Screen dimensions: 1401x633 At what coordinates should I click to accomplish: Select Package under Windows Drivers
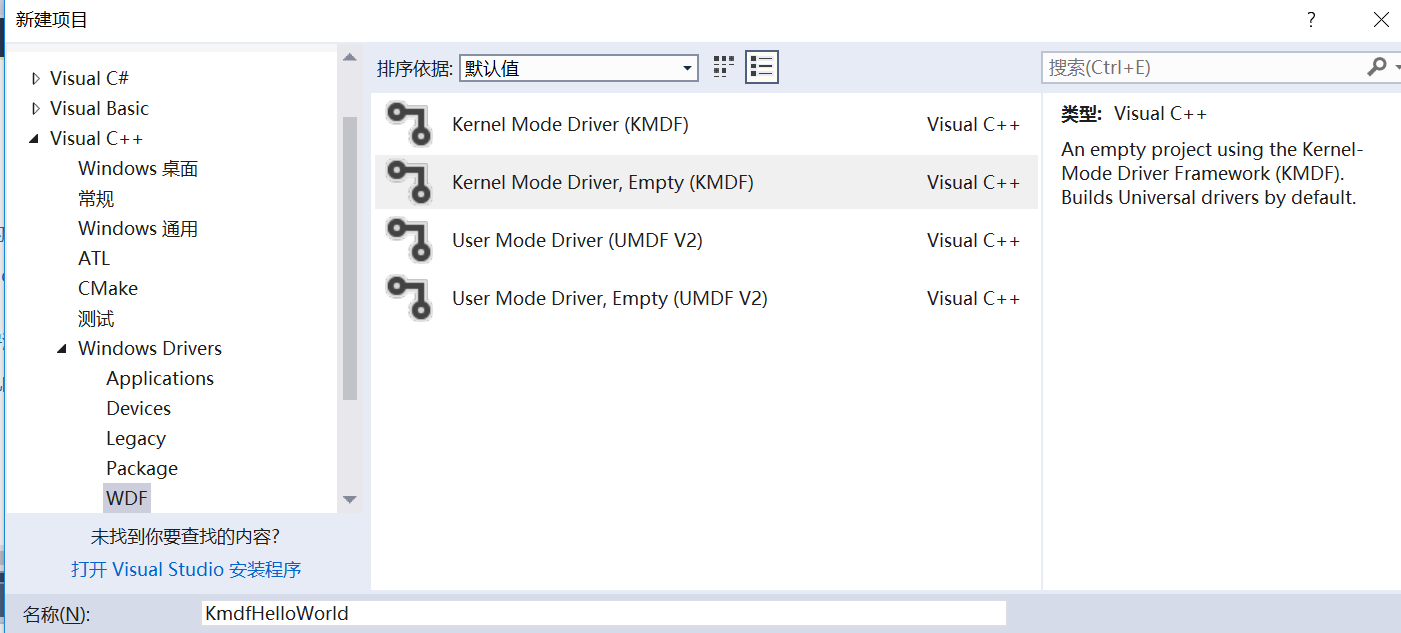(x=142, y=468)
